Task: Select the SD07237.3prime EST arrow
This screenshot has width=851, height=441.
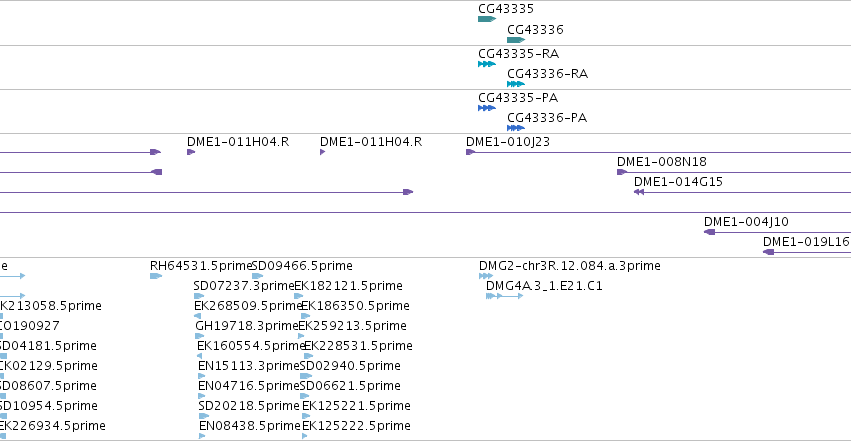Action: (199, 296)
